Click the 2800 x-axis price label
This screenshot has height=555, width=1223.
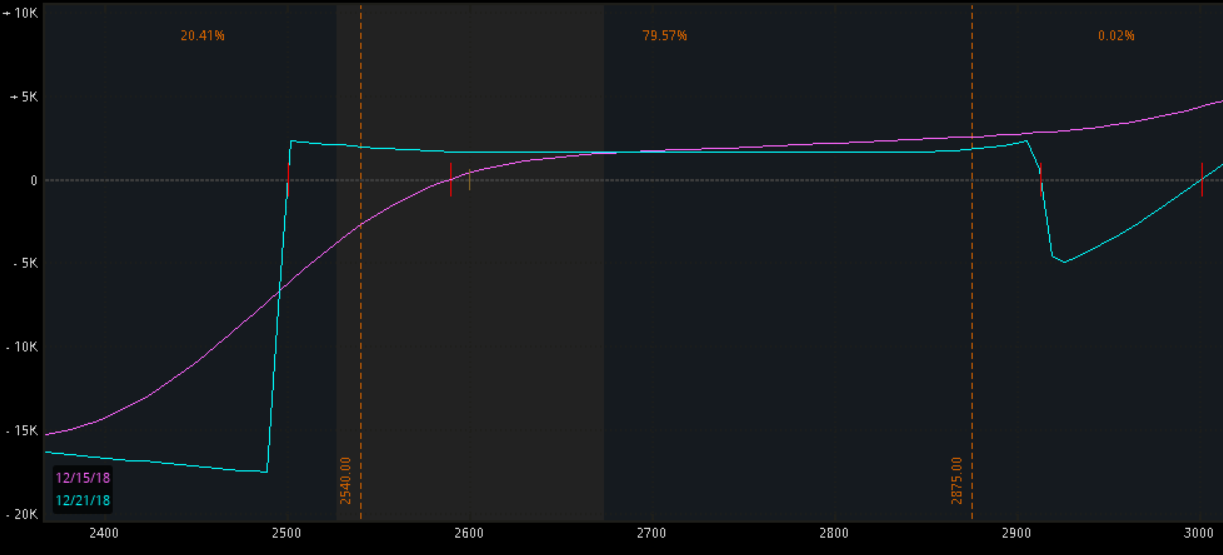pos(834,534)
